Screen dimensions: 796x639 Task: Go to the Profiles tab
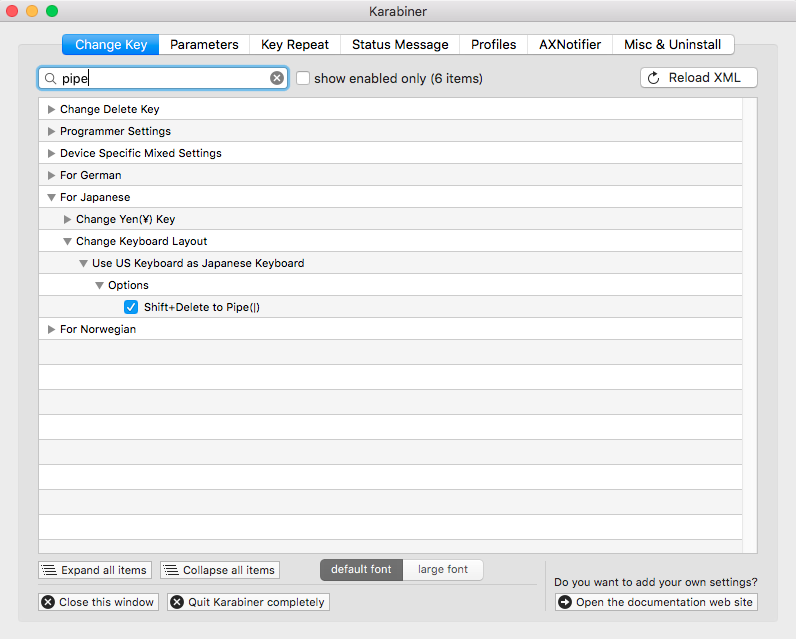[x=493, y=45]
